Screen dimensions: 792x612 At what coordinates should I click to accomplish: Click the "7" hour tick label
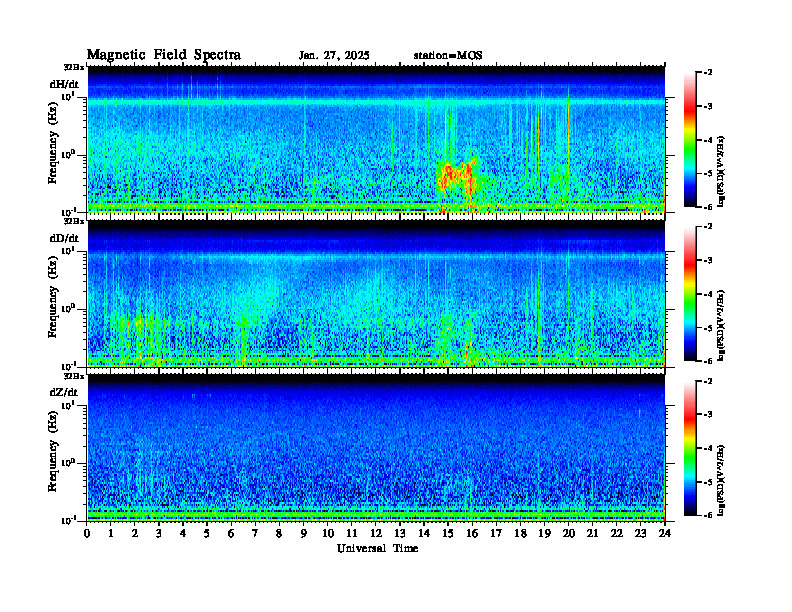[255, 534]
